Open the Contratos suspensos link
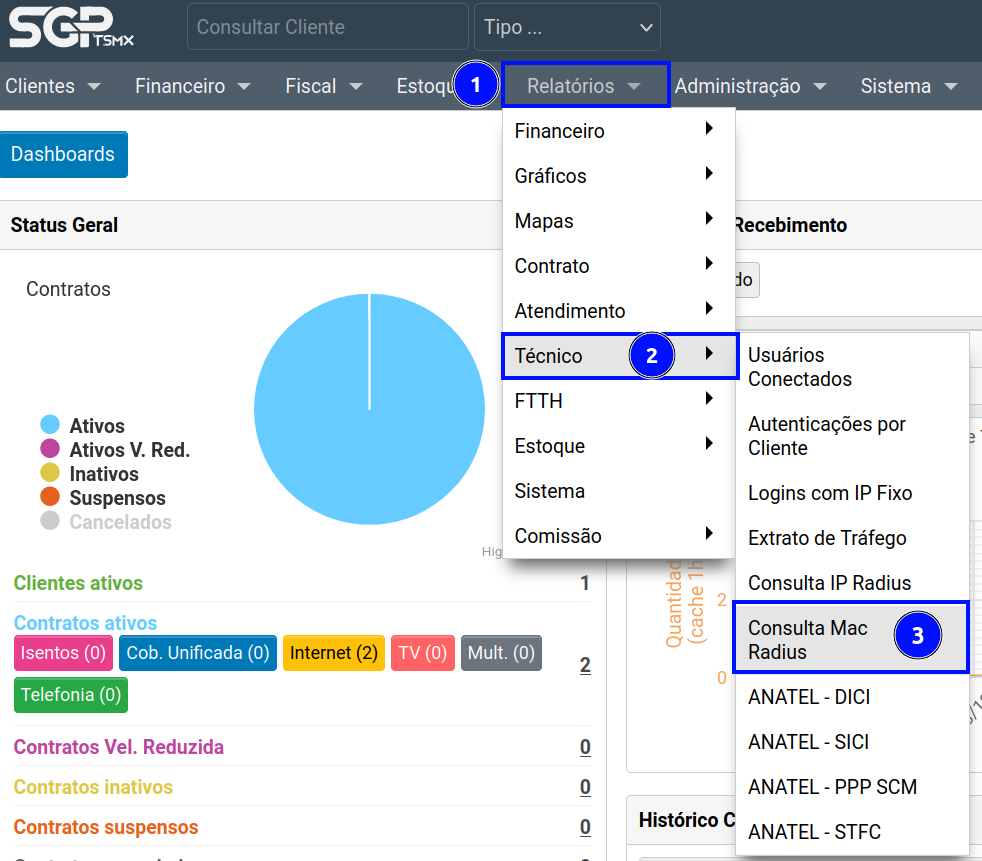Image resolution: width=982 pixels, height=861 pixels. coord(106,827)
